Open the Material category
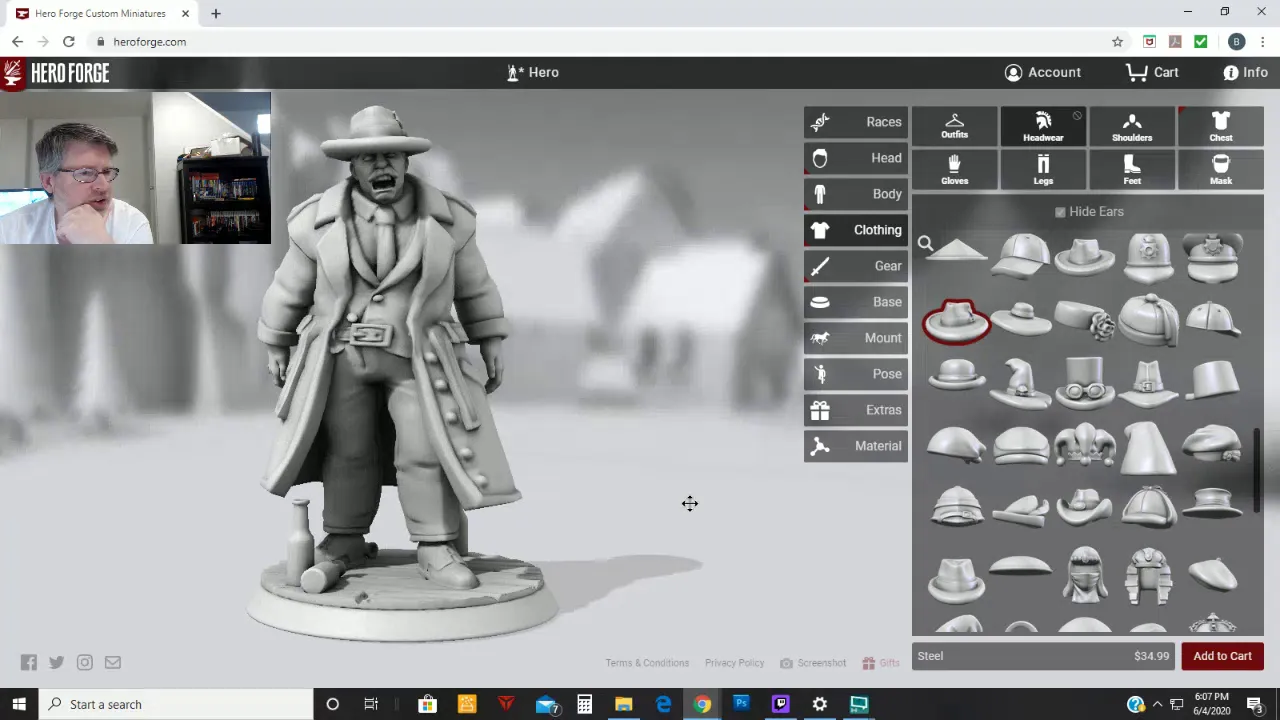 pyautogui.click(x=856, y=446)
